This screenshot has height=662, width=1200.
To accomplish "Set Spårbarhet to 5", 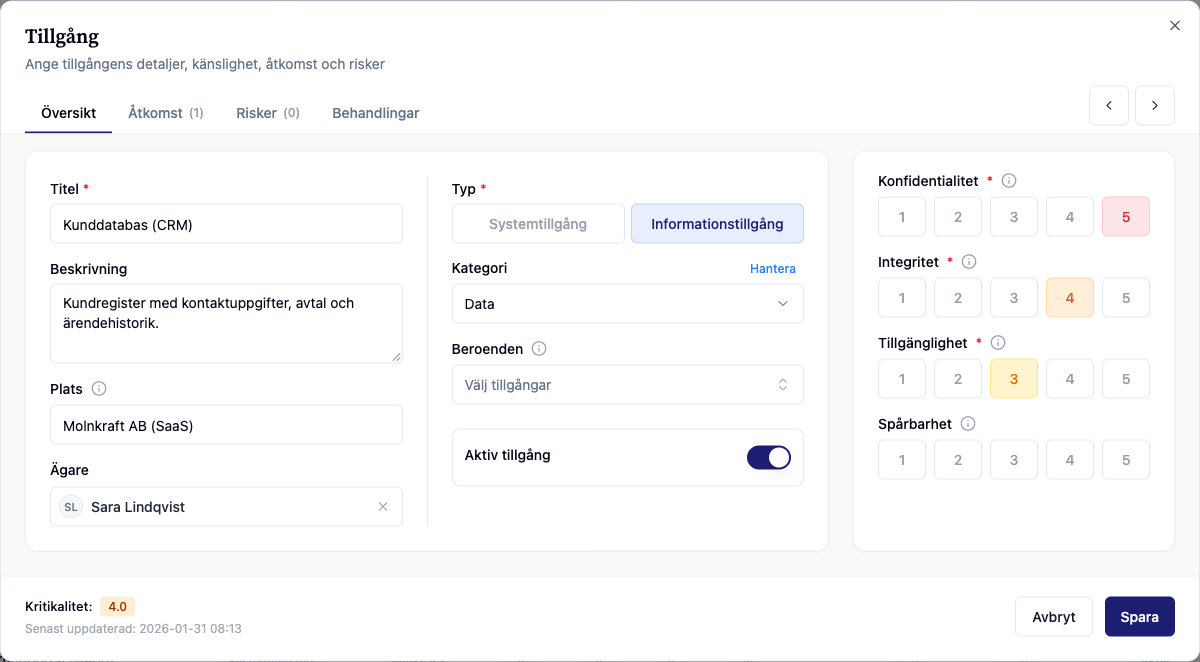I will 1126,460.
